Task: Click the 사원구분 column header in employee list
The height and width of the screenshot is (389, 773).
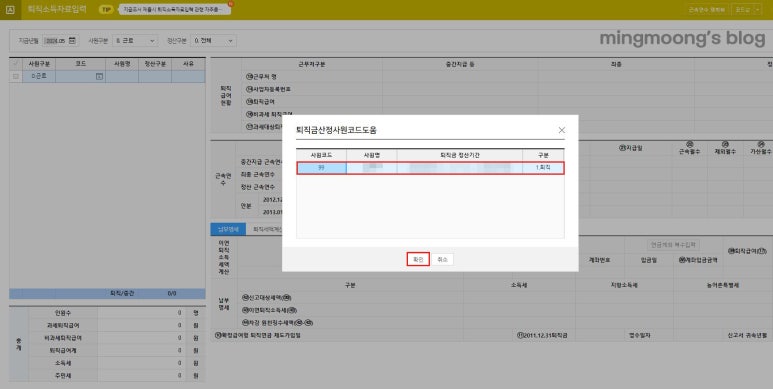Action: click(x=38, y=64)
